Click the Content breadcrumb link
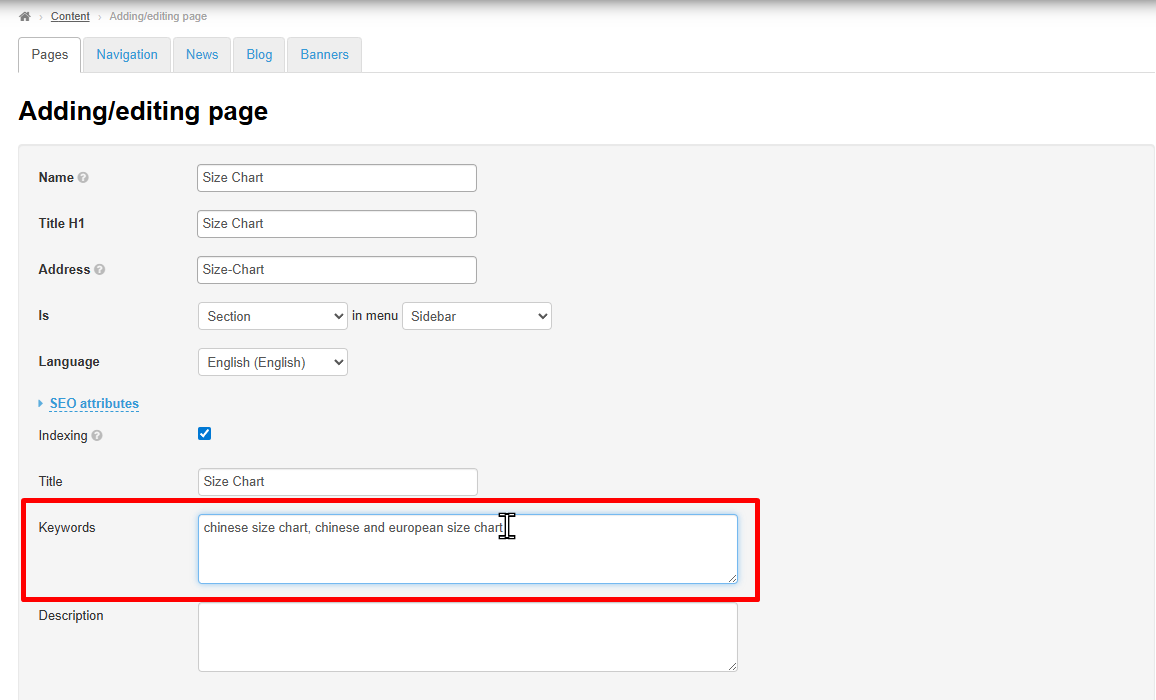This screenshot has width=1156, height=700. pos(70,17)
